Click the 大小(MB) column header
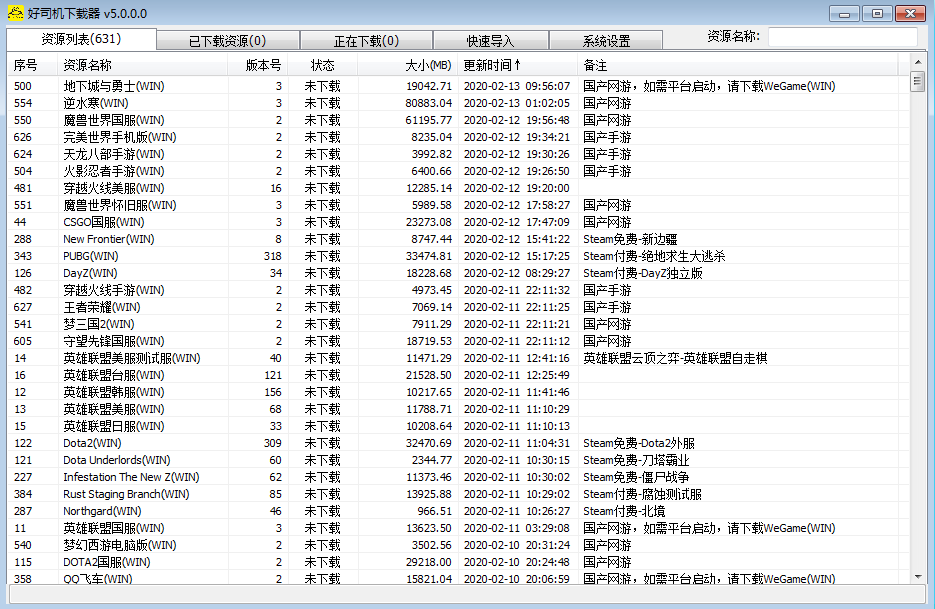The image size is (935, 609). coord(408,65)
